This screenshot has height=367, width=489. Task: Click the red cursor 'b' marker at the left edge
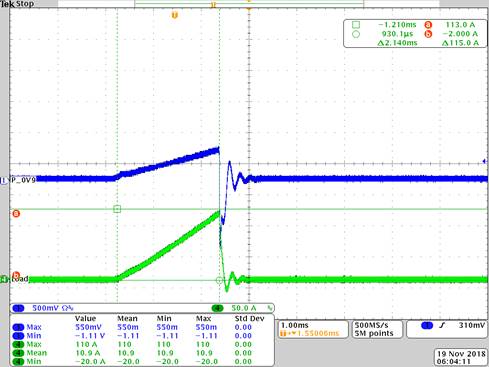coord(16,275)
